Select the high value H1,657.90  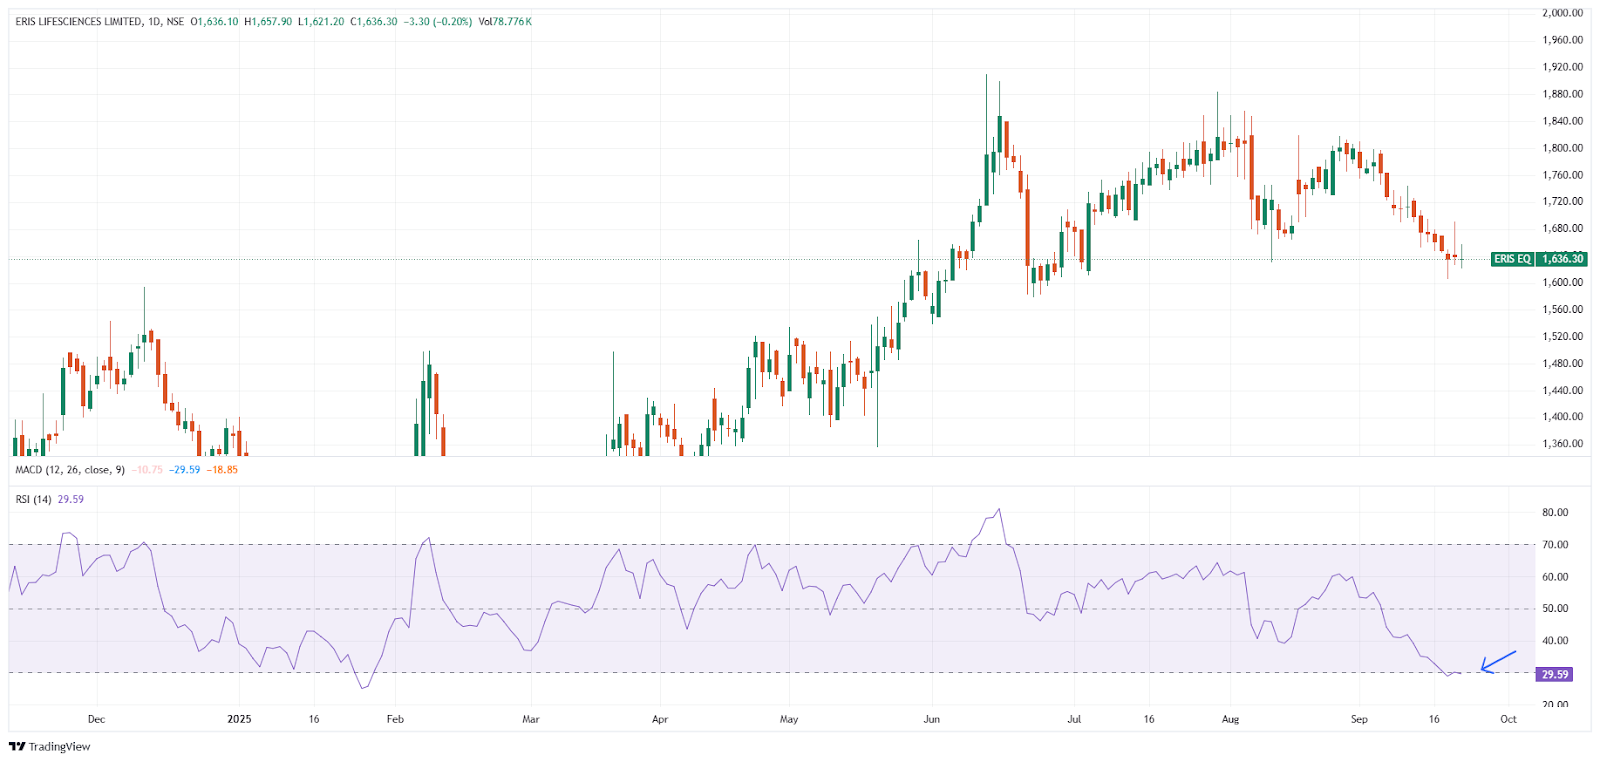click(x=268, y=21)
